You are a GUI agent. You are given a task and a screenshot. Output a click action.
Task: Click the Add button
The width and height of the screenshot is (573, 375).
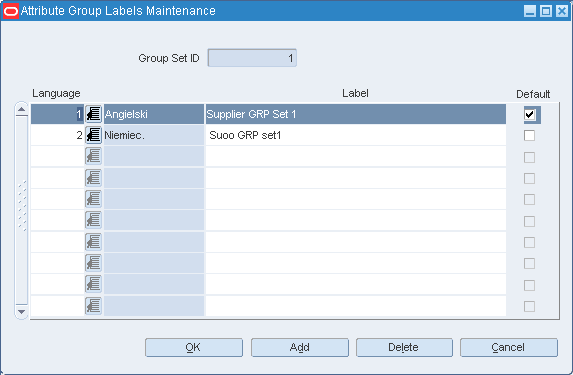tap(300, 347)
